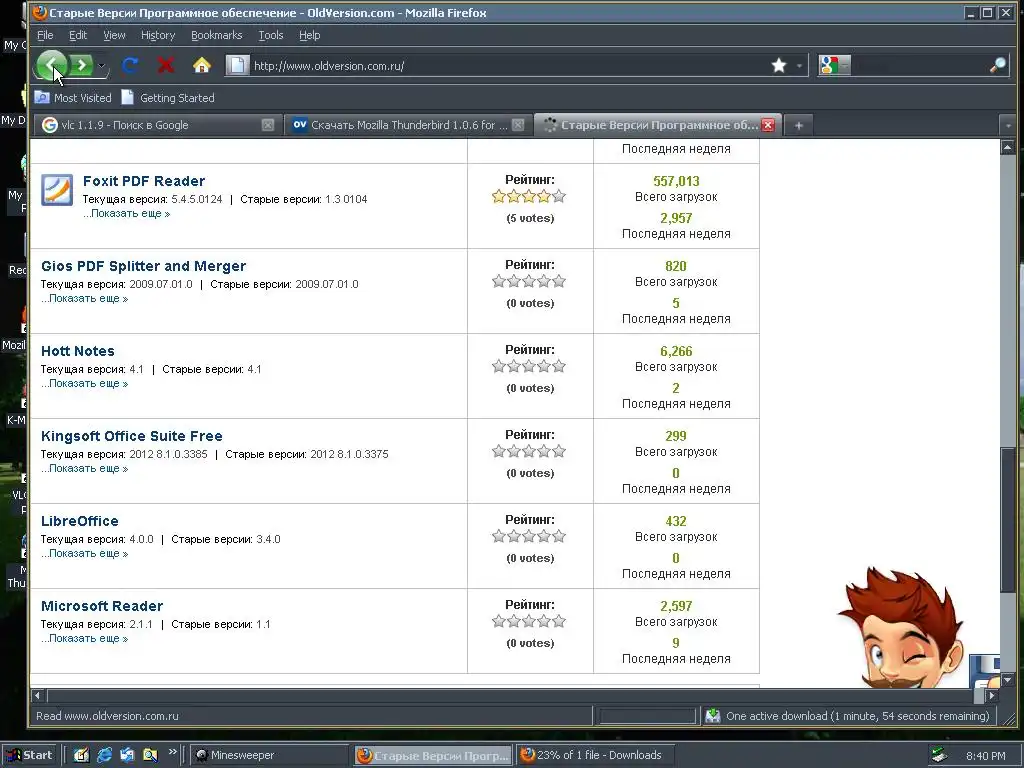Click the One active download status text
This screenshot has height=768, width=1024.
click(857, 716)
